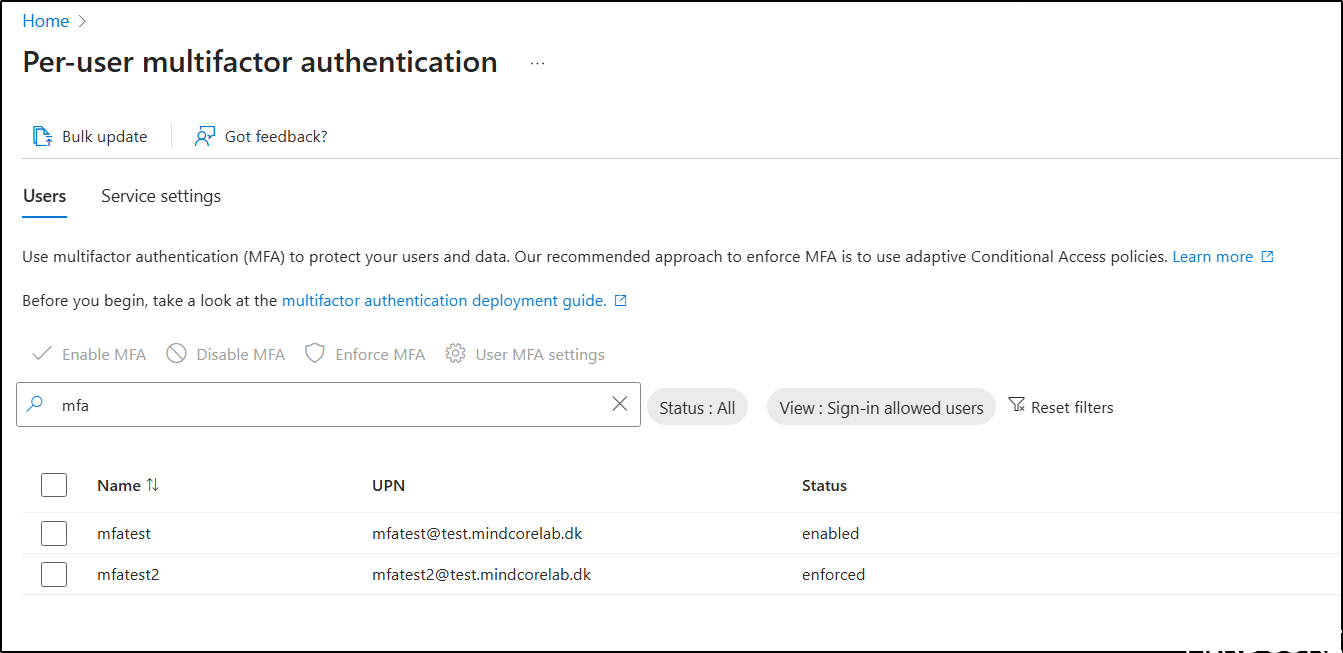Click the Disable MFA blocked-circle icon
The image size is (1343, 653).
(x=176, y=353)
